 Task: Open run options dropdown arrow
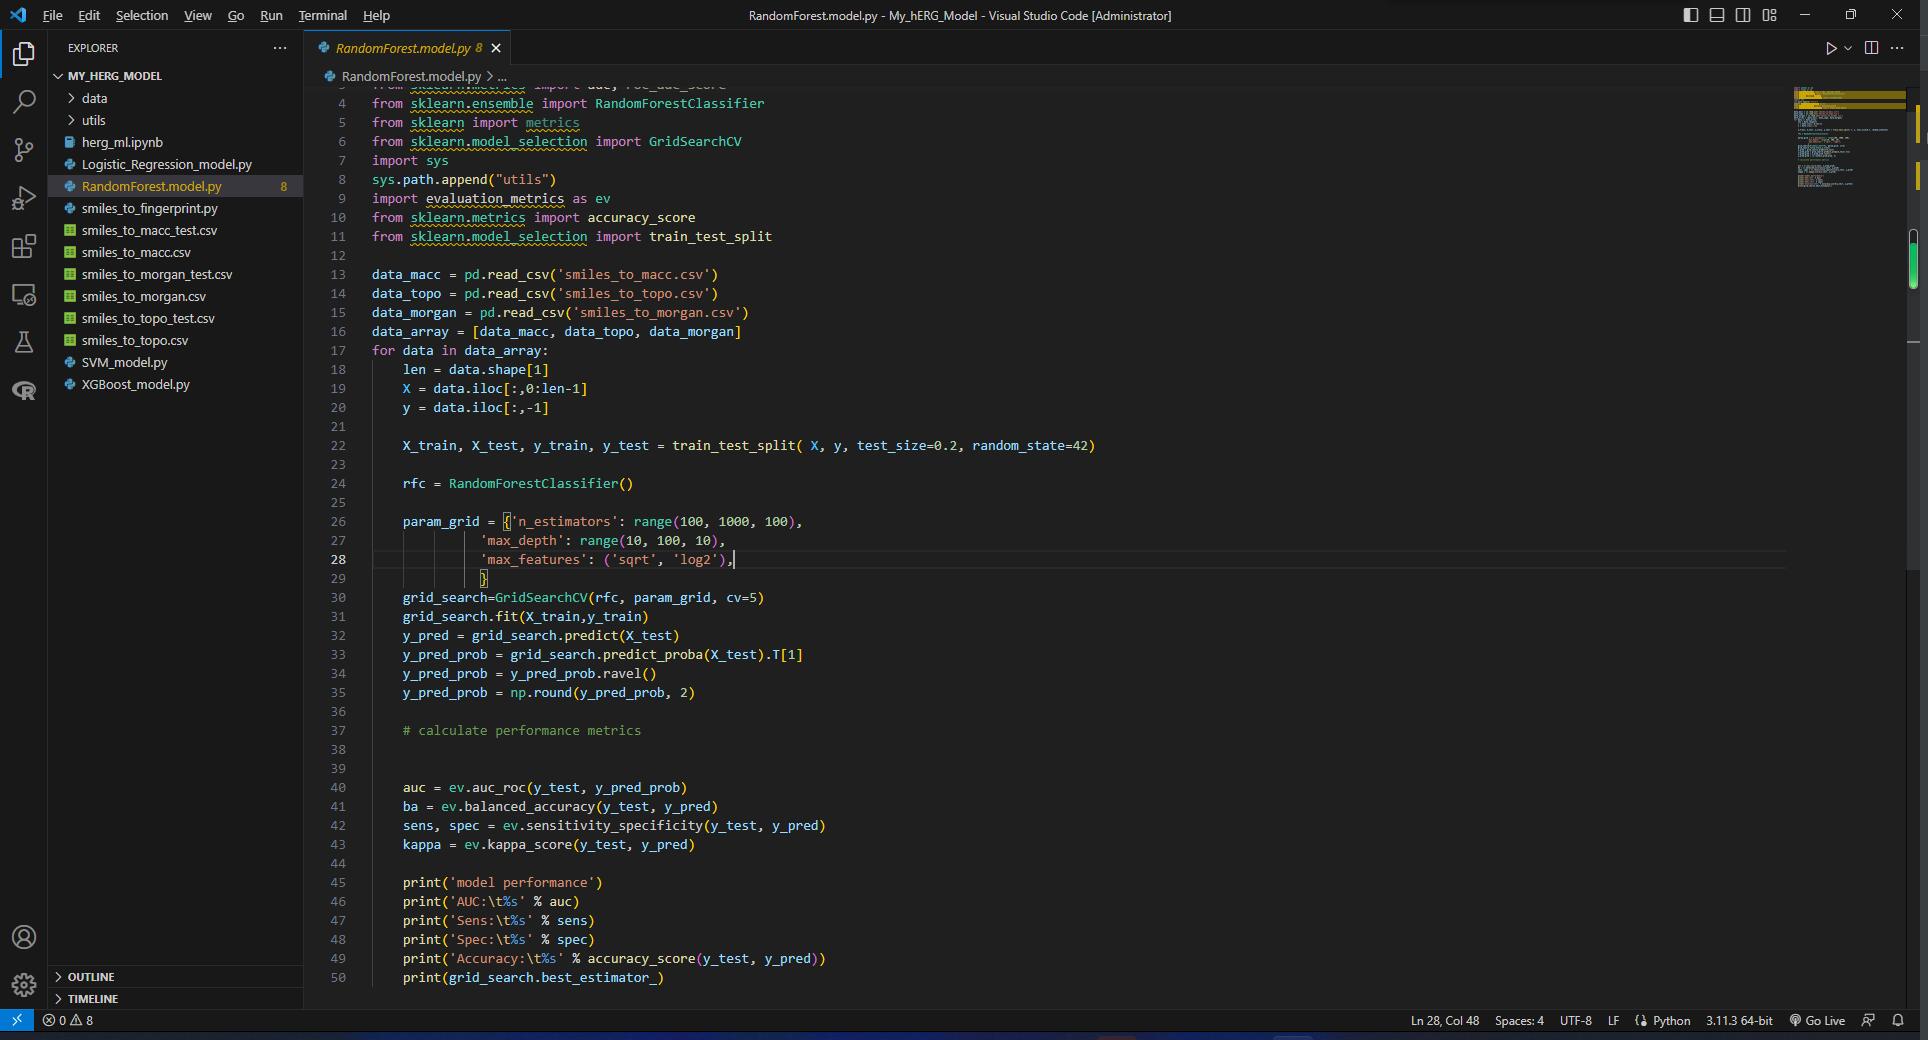(x=1848, y=48)
